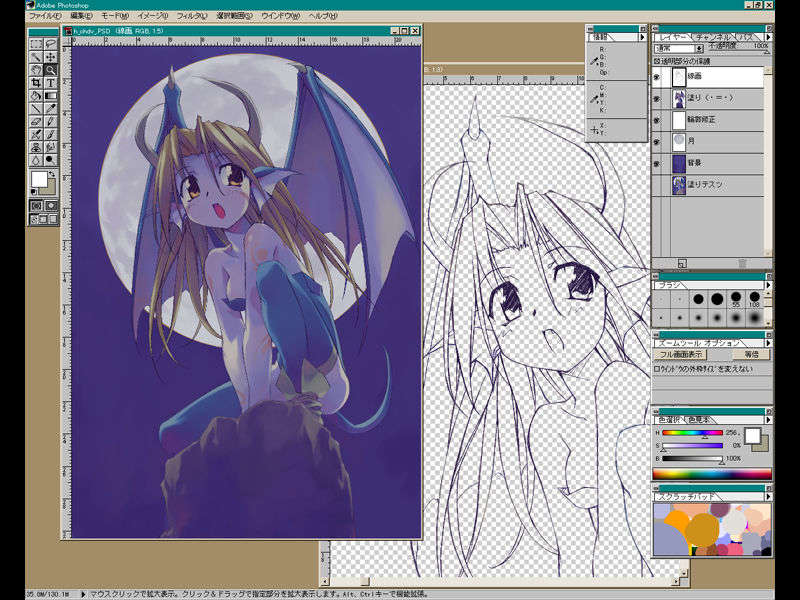The image size is (800, 600).
Task: Select the Crop tool
Action: pos(36,83)
